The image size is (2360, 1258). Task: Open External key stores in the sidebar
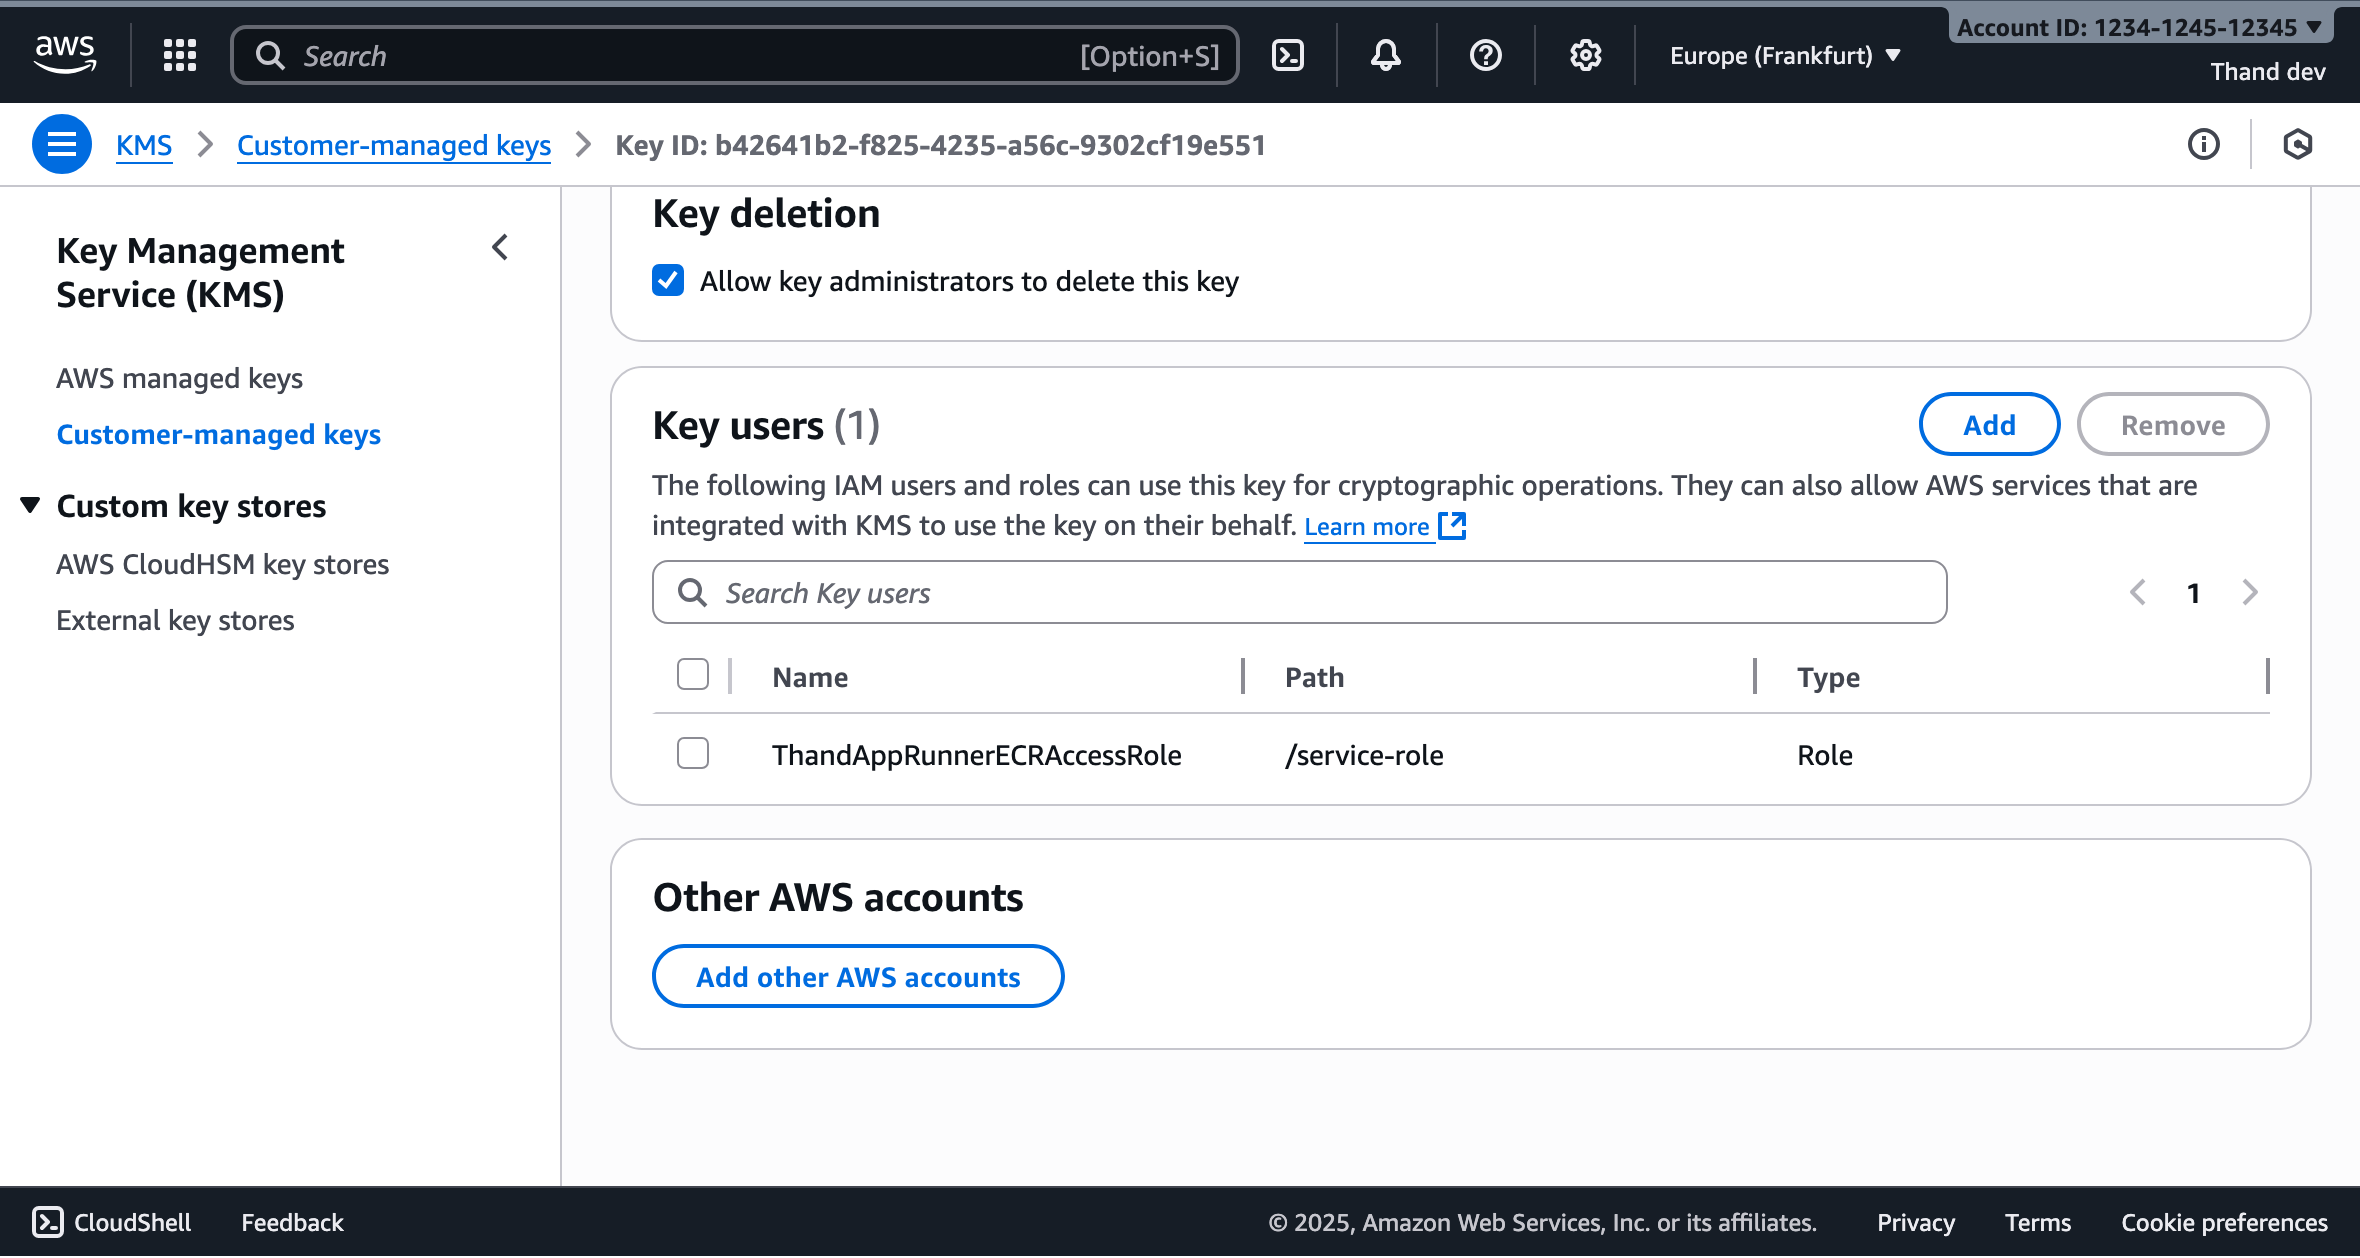tap(175, 620)
